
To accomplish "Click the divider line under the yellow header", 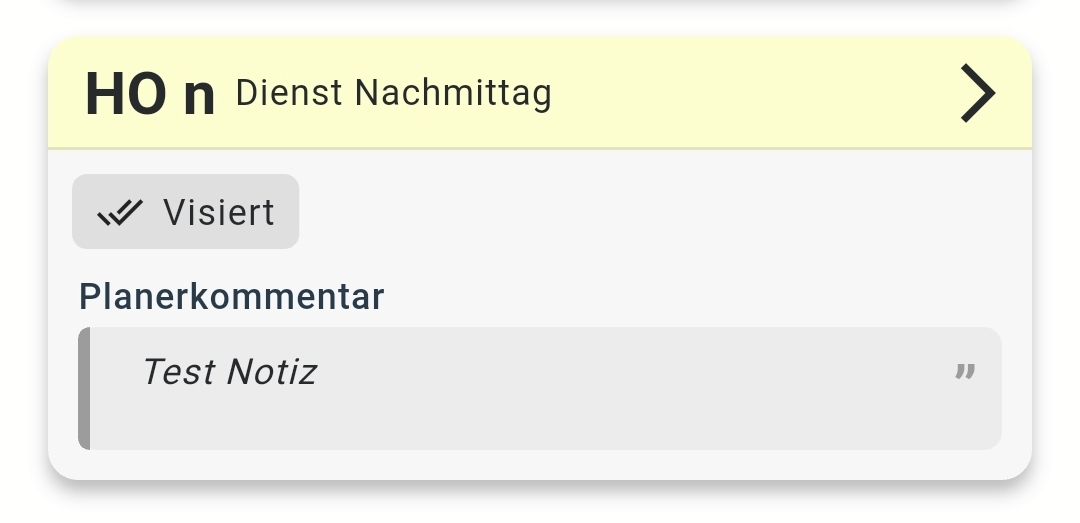I will pos(540,148).
